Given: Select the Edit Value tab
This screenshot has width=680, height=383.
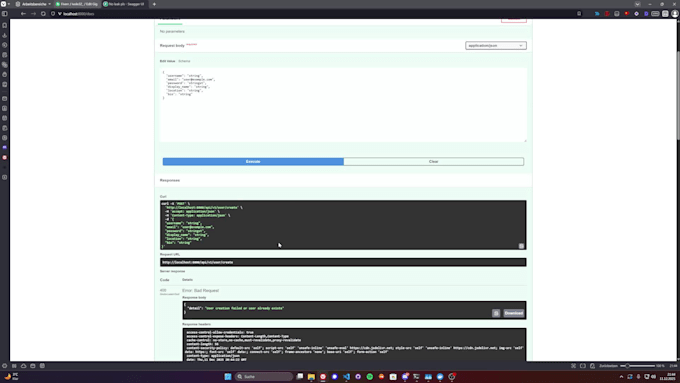Looking at the screenshot, I should 167,61.
